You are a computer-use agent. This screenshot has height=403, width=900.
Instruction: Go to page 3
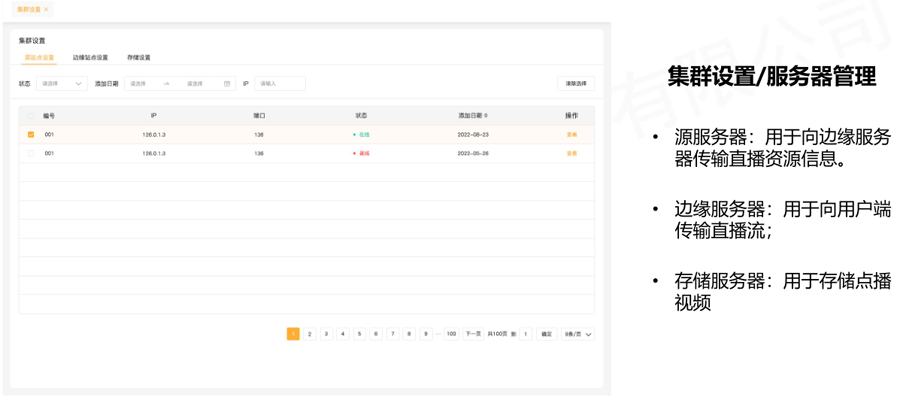click(x=327, y=334)
